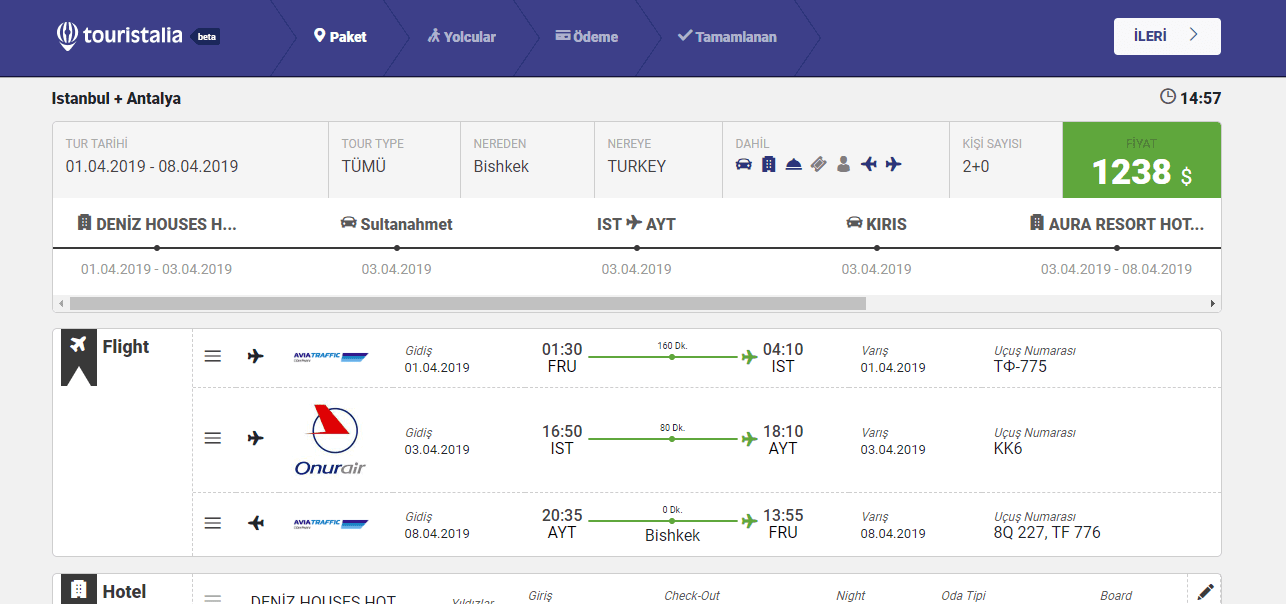Go to the Yolcular step
The width and height of the screenshot is (1286, 604).
click(x=461, y=37)
